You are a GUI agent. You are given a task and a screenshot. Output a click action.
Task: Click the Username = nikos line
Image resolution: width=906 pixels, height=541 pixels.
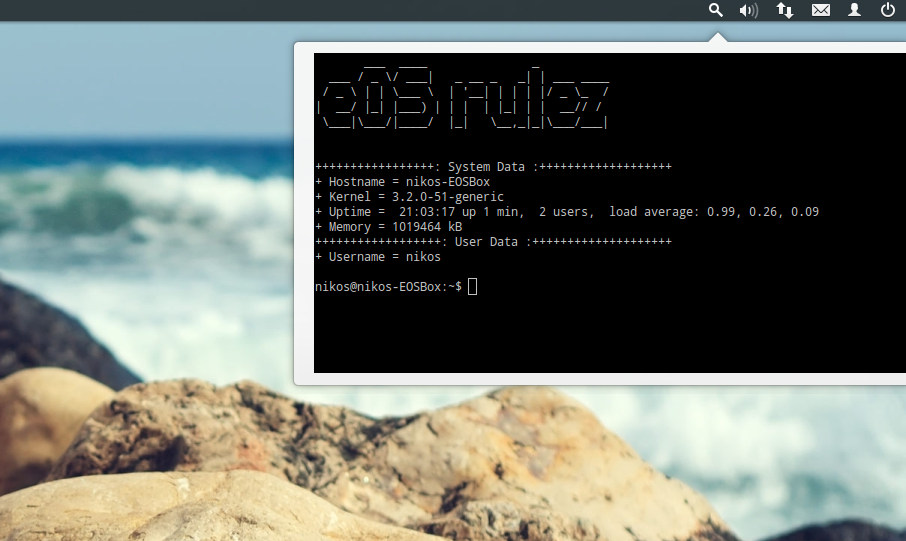(x=378, y=257)
